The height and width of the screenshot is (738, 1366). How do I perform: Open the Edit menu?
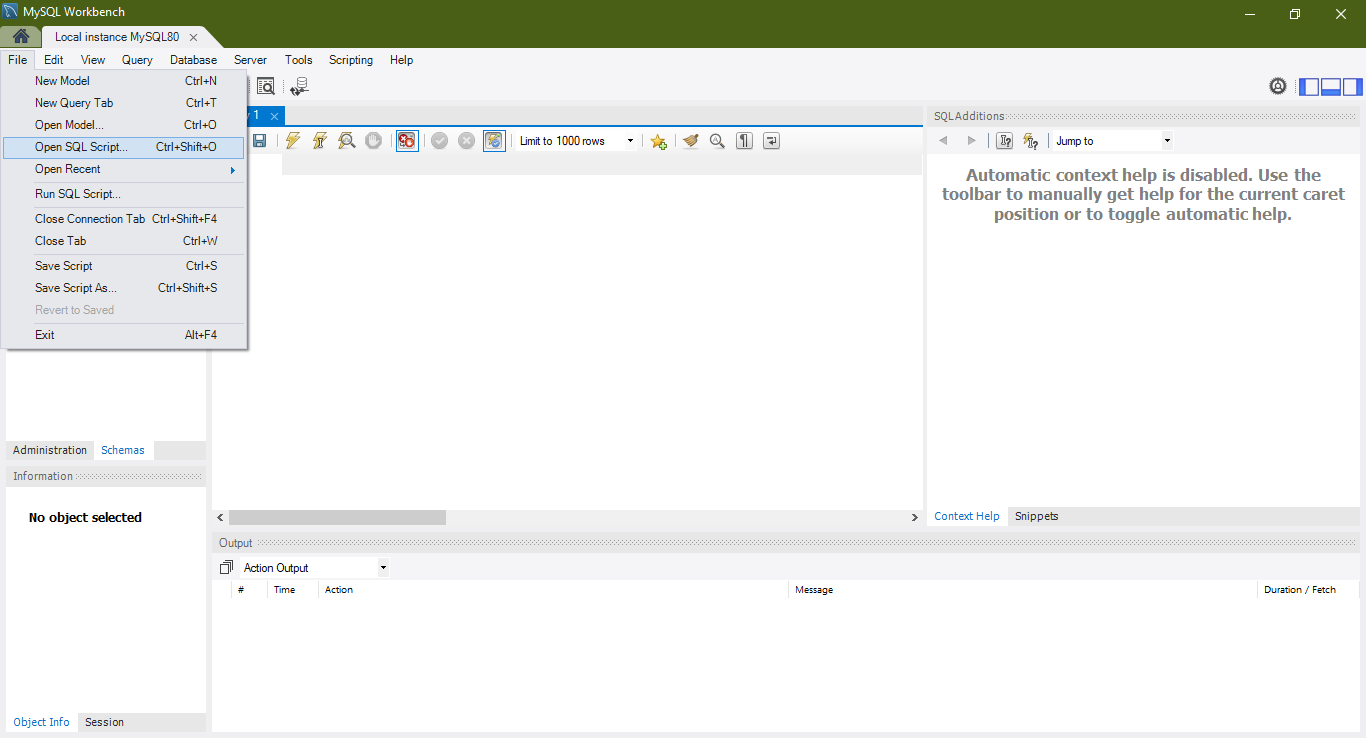54,60
